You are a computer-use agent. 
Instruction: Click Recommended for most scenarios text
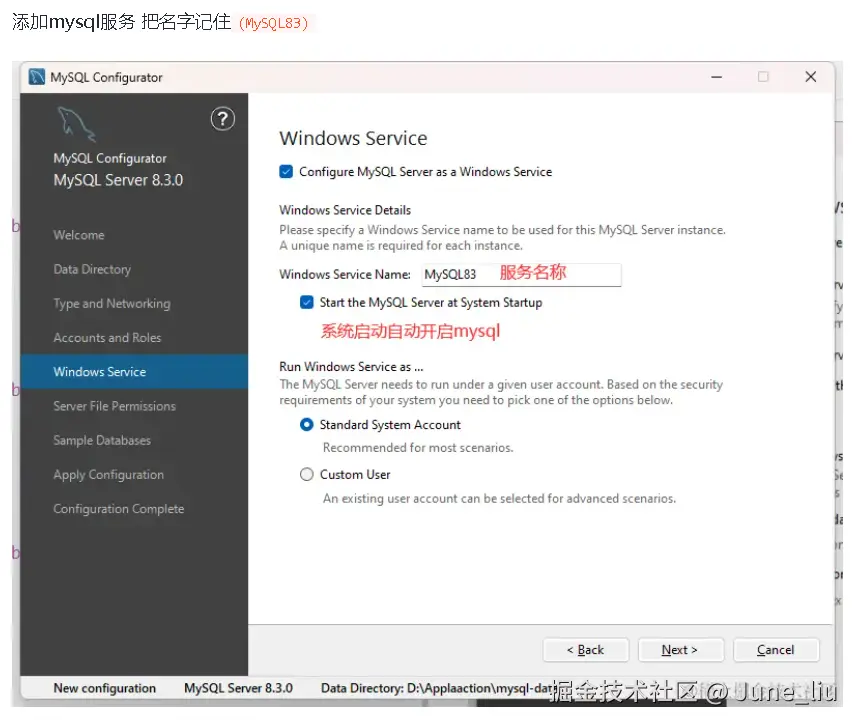coord(418,448)
